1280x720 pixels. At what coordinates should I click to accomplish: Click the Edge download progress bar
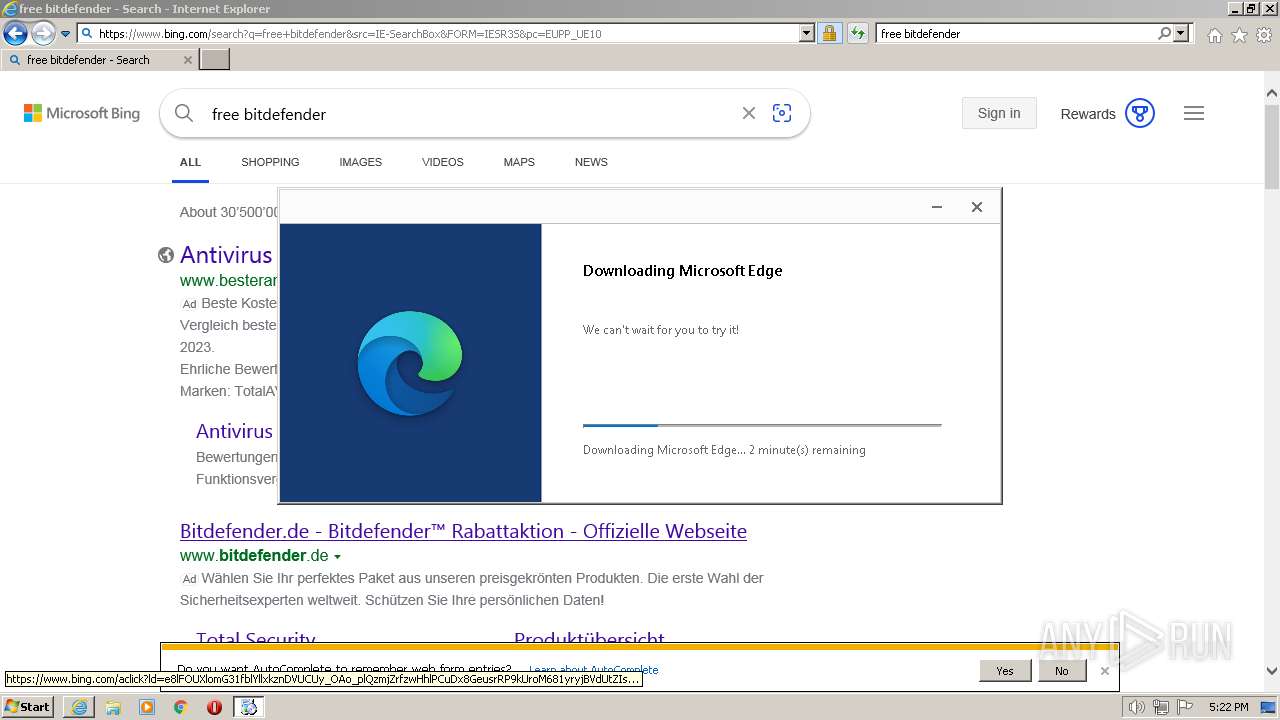762,425
